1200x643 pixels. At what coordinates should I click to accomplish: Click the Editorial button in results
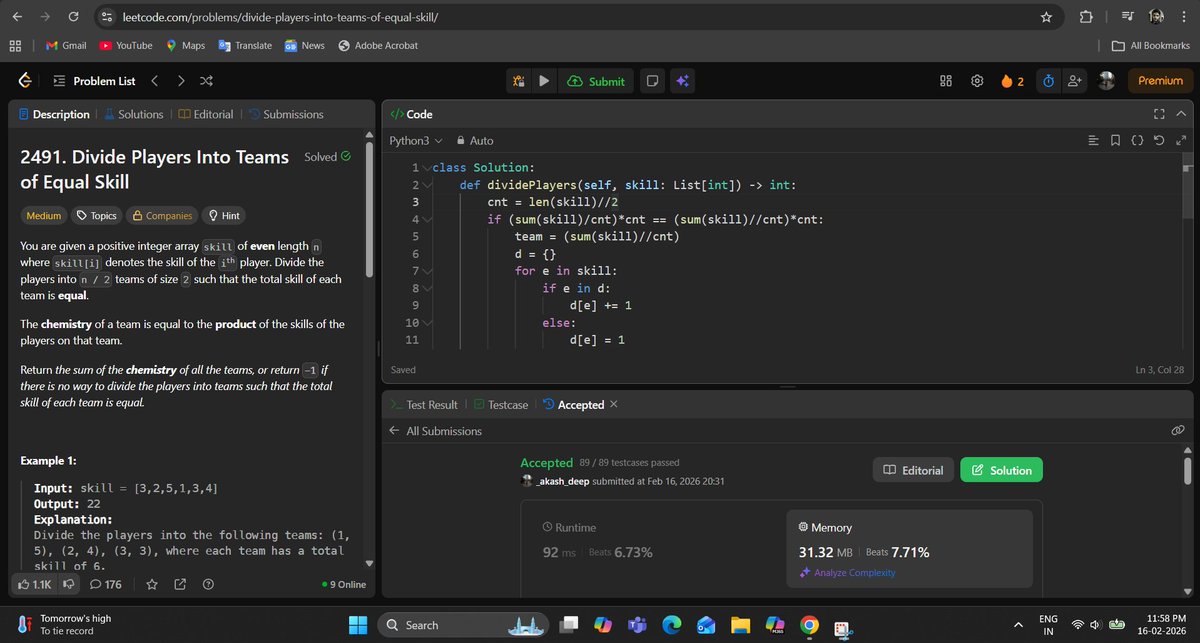[913, 470]
